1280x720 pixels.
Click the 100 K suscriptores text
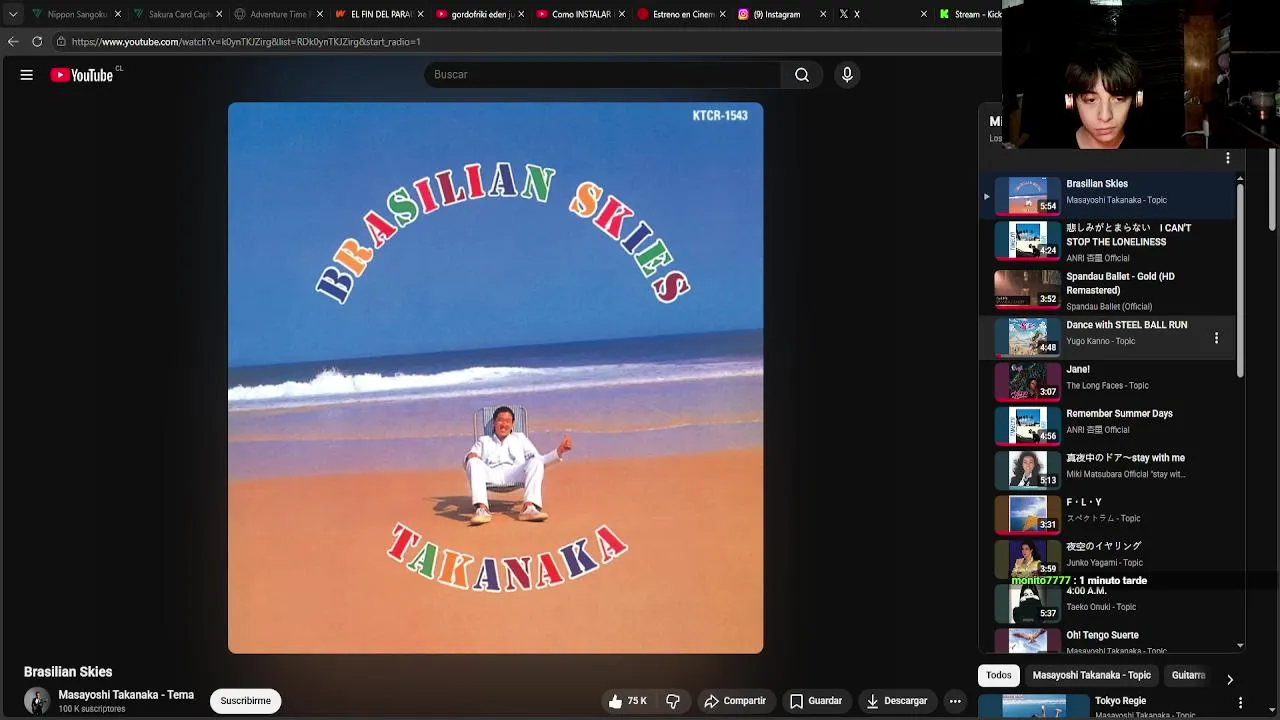pyautogui.click(x=92, y=709)
